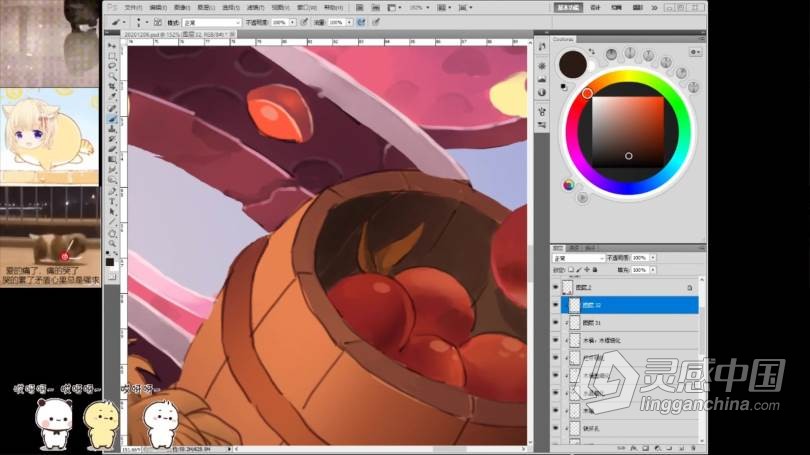Open the 编辑 (Edit) menu
The image size is (810, 455).
pyautogui.click(x=158, y=8)
